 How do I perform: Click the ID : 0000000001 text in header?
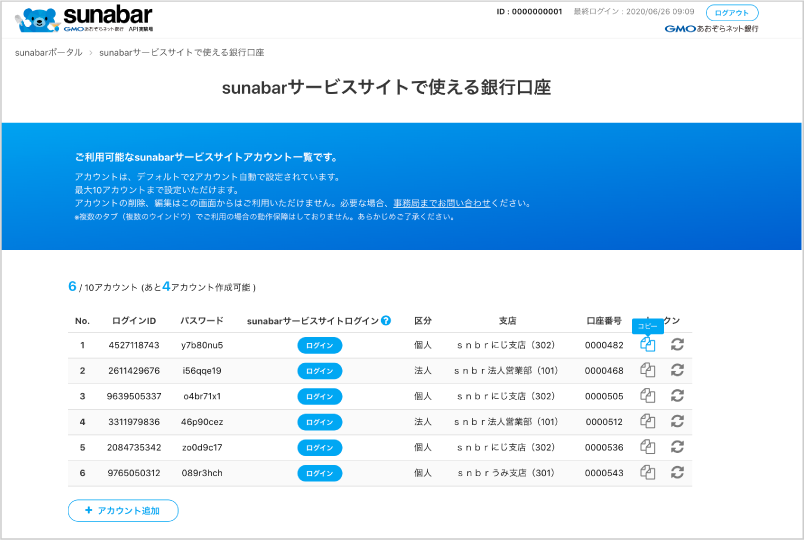tap(529, 12)
